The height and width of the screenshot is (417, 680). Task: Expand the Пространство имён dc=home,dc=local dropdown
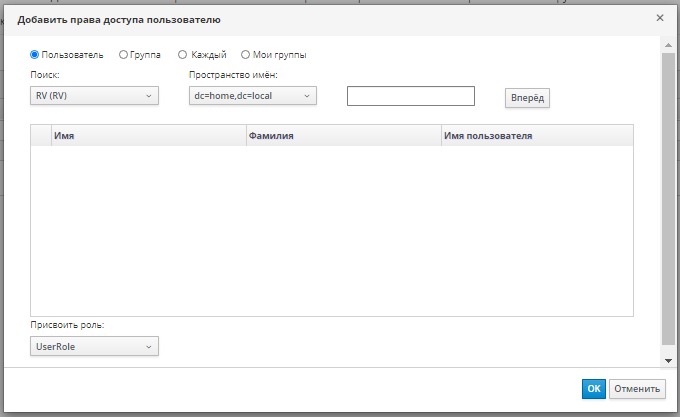click(x=252, y=96)
